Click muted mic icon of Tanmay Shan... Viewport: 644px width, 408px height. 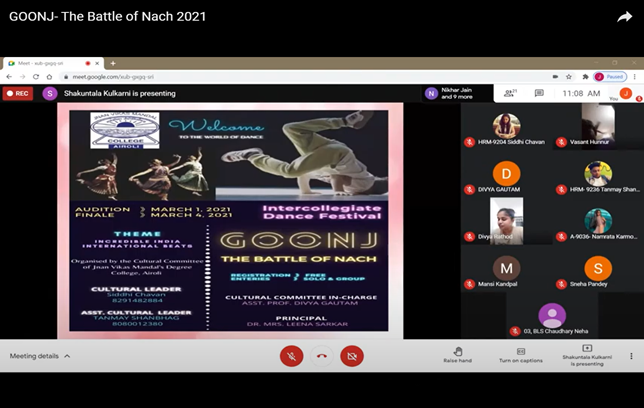pyautogui.click(x=561, y=189)
